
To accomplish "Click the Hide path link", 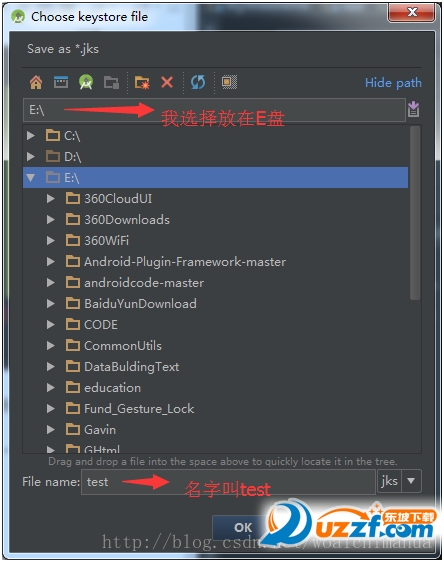I will coord(393,83).
